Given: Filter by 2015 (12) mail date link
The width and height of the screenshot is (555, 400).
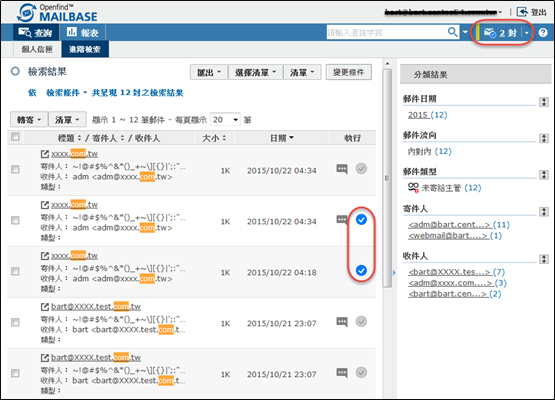Looking at the screenshot, I should (x=428, y=115).
